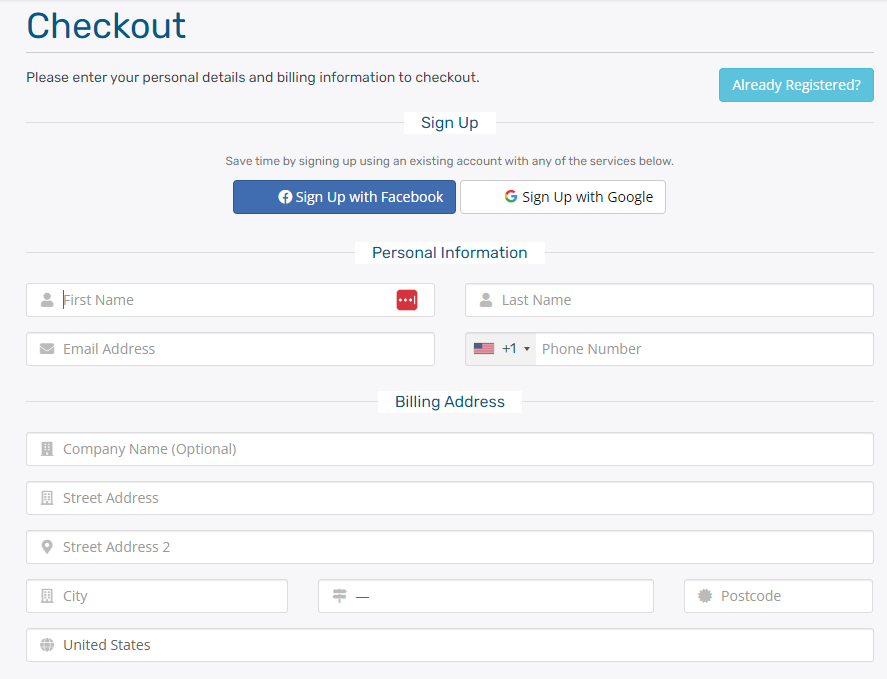Click the Google logo on the Google button
This screenshot has width=887, height=679.
pos(511,197)
